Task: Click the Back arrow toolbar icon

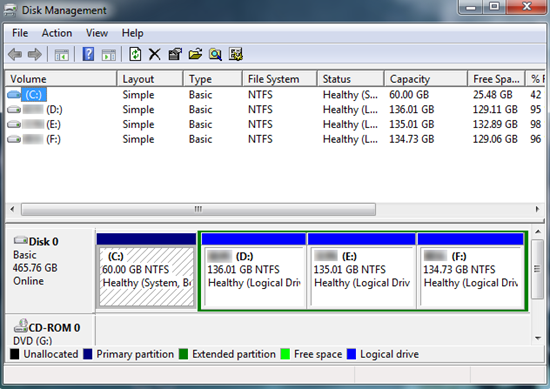Action: (15, 54)
